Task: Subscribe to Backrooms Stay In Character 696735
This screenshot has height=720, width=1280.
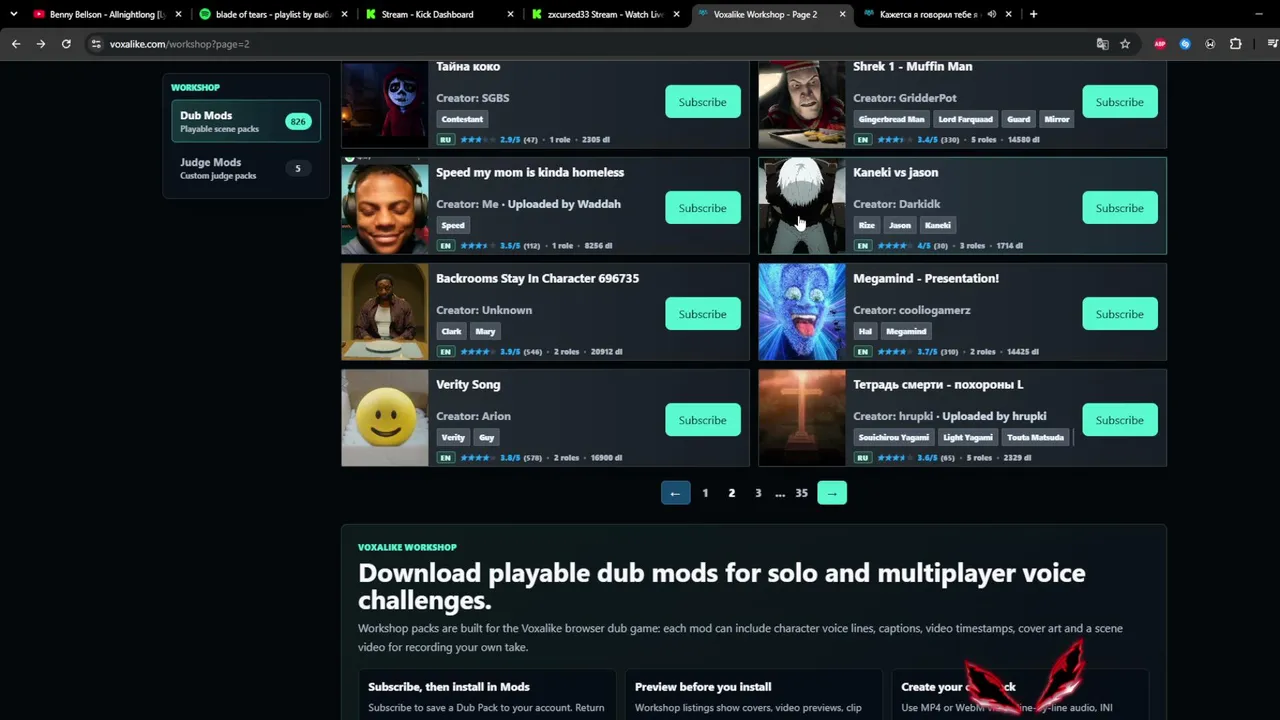Action: (x=703, y=314)
